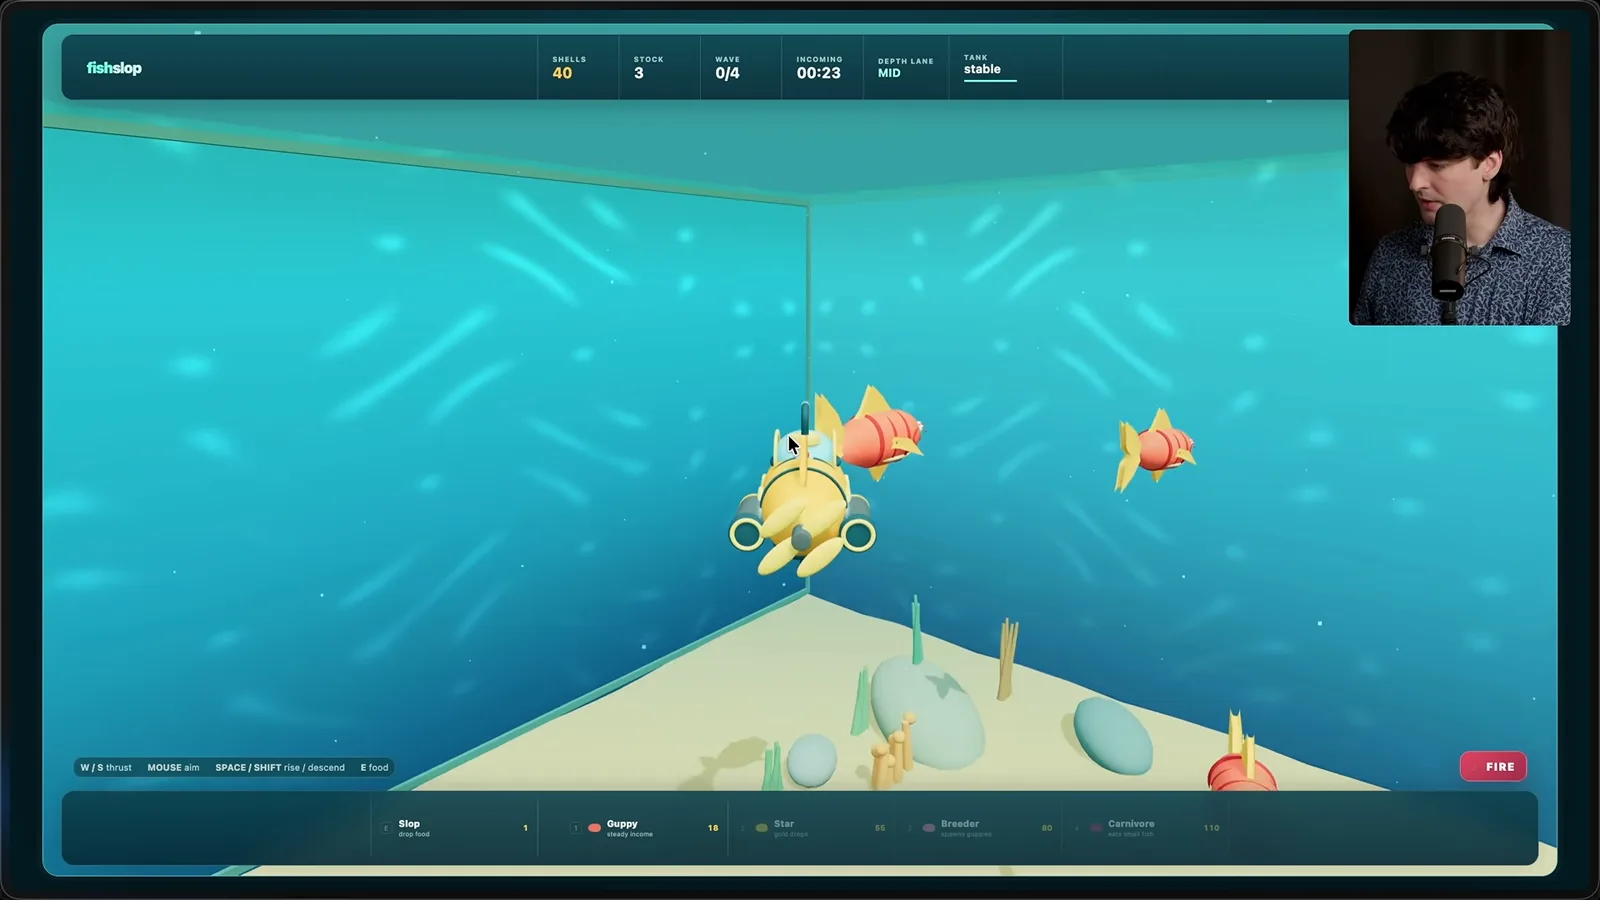Click the 1 key badge beside Guppy

click(575, 828)
